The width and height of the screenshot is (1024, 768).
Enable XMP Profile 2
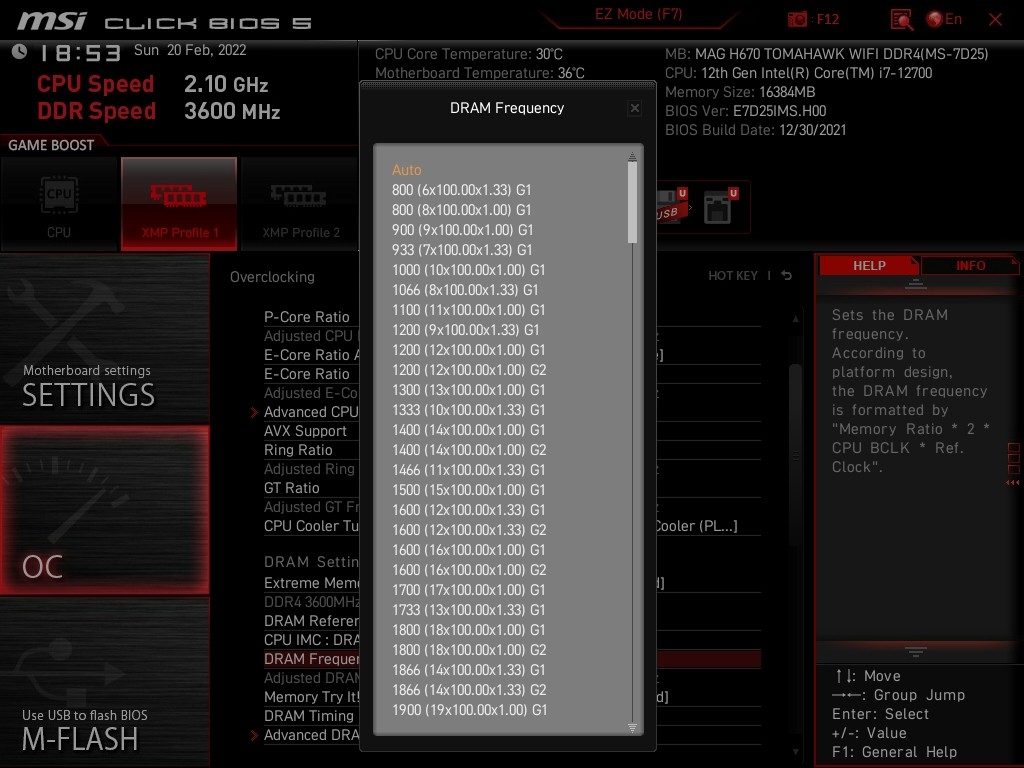tap(300, 204)
